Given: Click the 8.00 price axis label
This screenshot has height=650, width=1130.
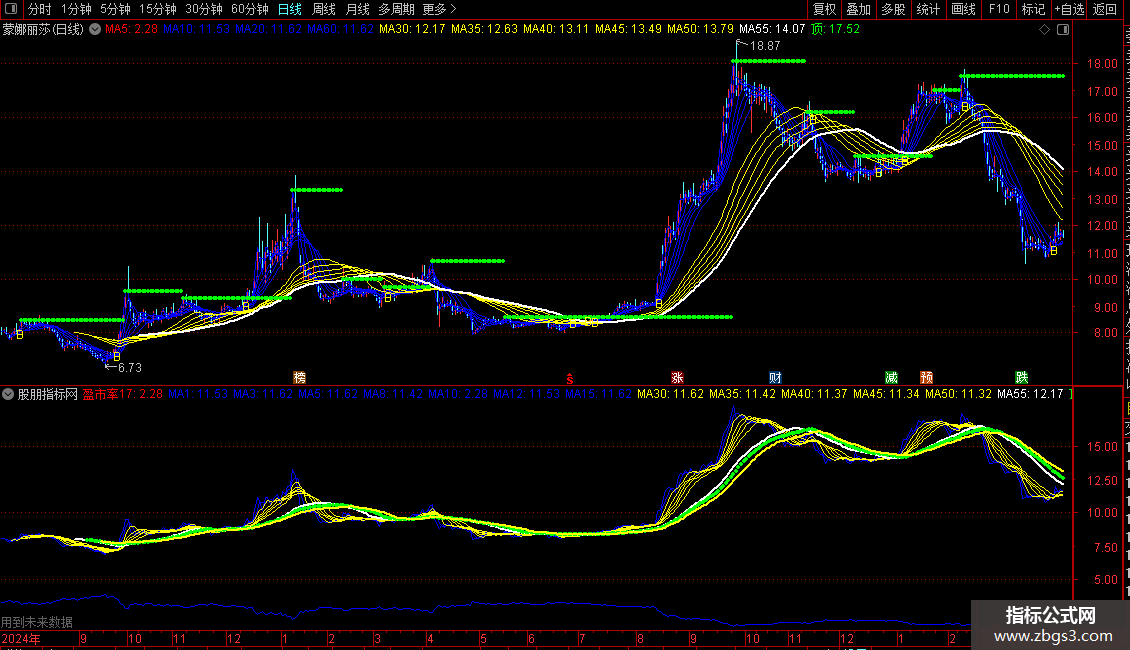Looking at the screenshot, I should coord(1105,333).
